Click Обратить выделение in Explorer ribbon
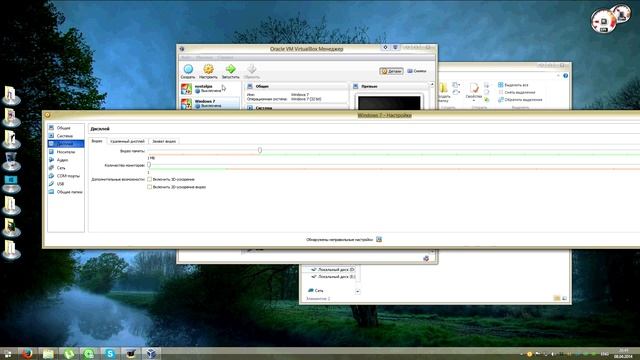This screenshot has height=360, width=640. [520, 100]
